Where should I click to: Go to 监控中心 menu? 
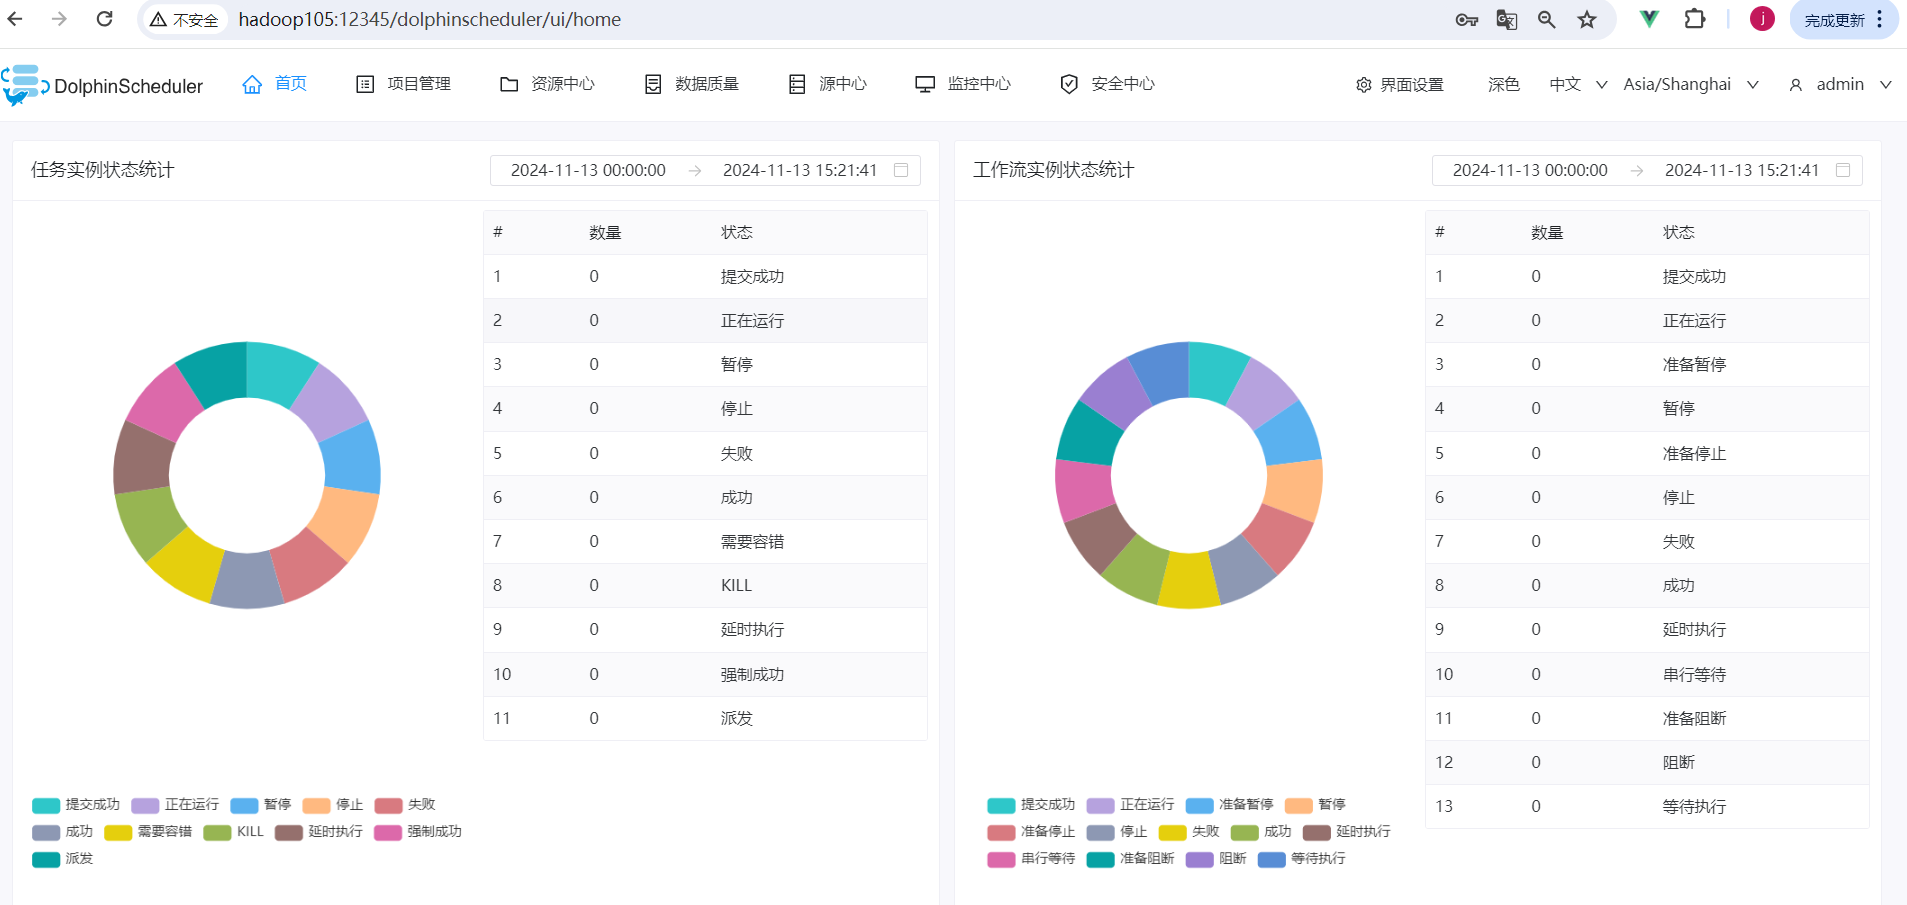(x=963, y=84)
